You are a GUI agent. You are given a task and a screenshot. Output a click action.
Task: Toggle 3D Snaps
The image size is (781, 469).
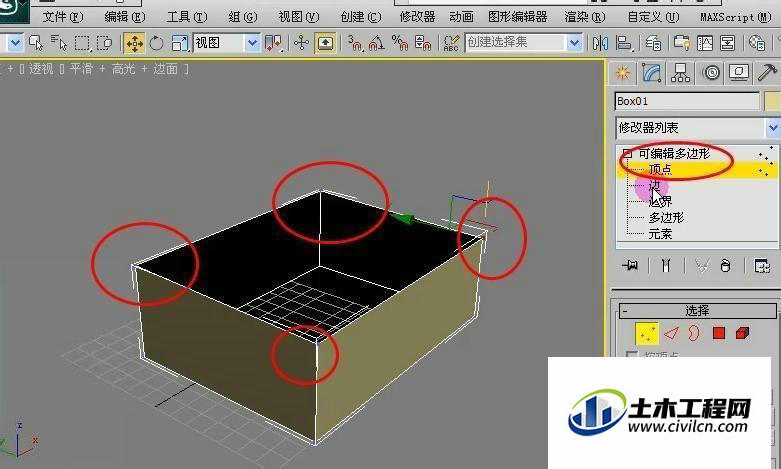point(354,43)
